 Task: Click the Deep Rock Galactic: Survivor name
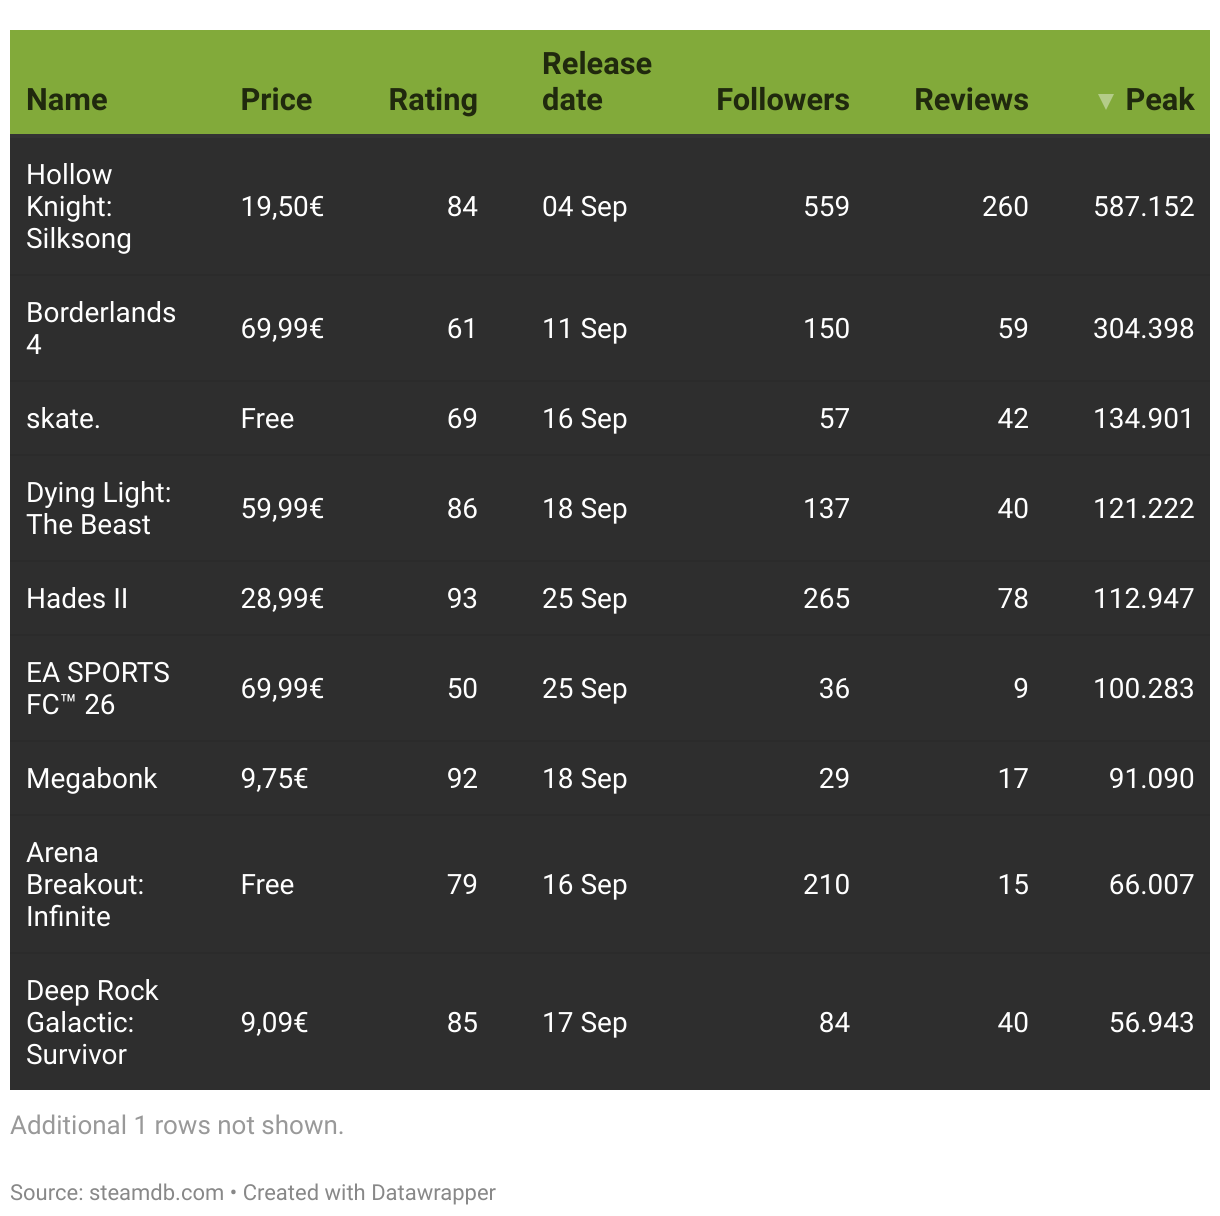92,1022
